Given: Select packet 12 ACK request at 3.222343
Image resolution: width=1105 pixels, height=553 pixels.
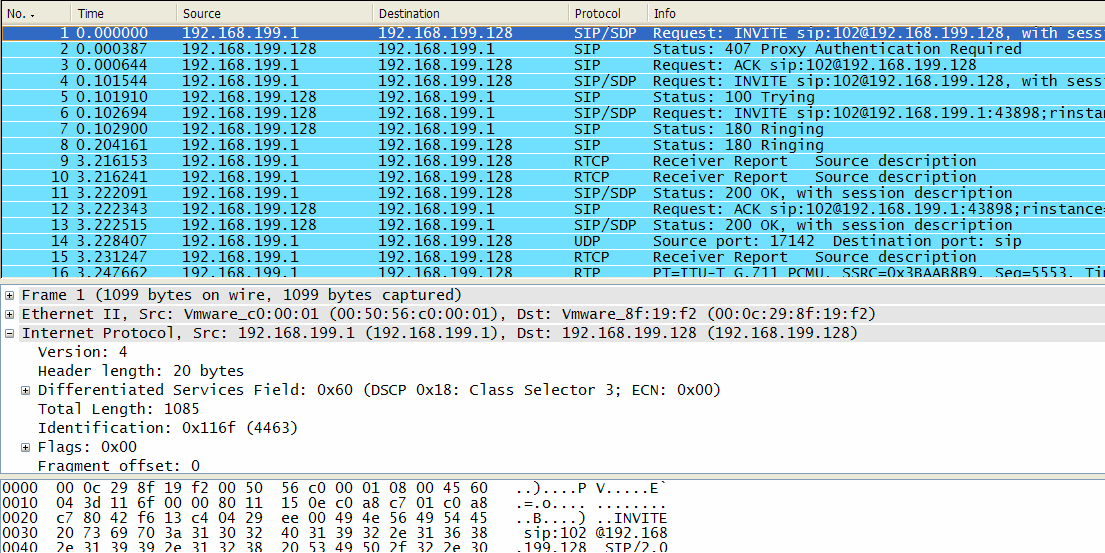Looking at the screenshot, I should click(552, 209).
